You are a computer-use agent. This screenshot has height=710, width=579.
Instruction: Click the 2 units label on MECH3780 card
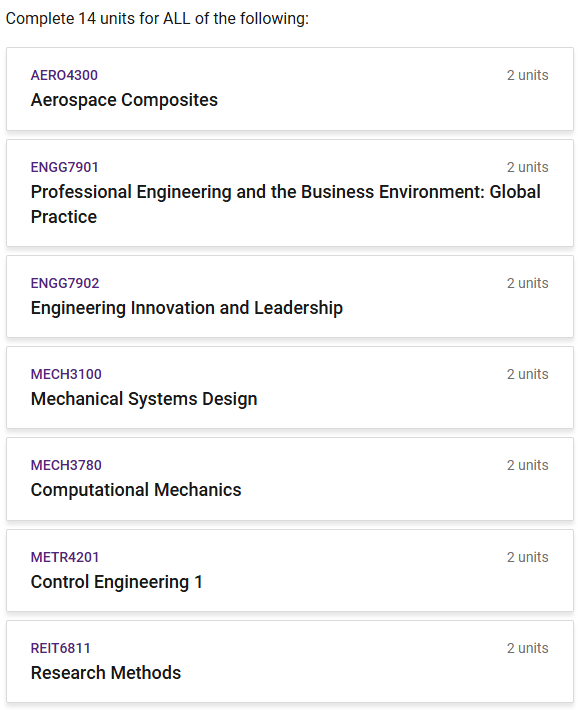(527, 465)
